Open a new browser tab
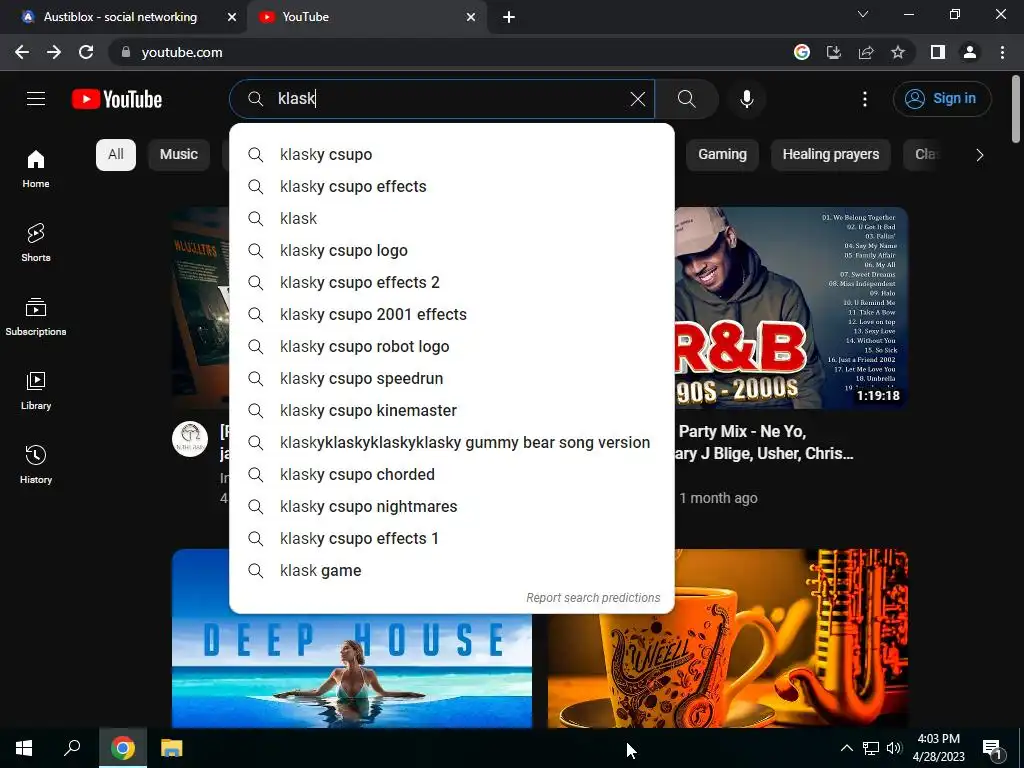 click(x=509, y=17)
